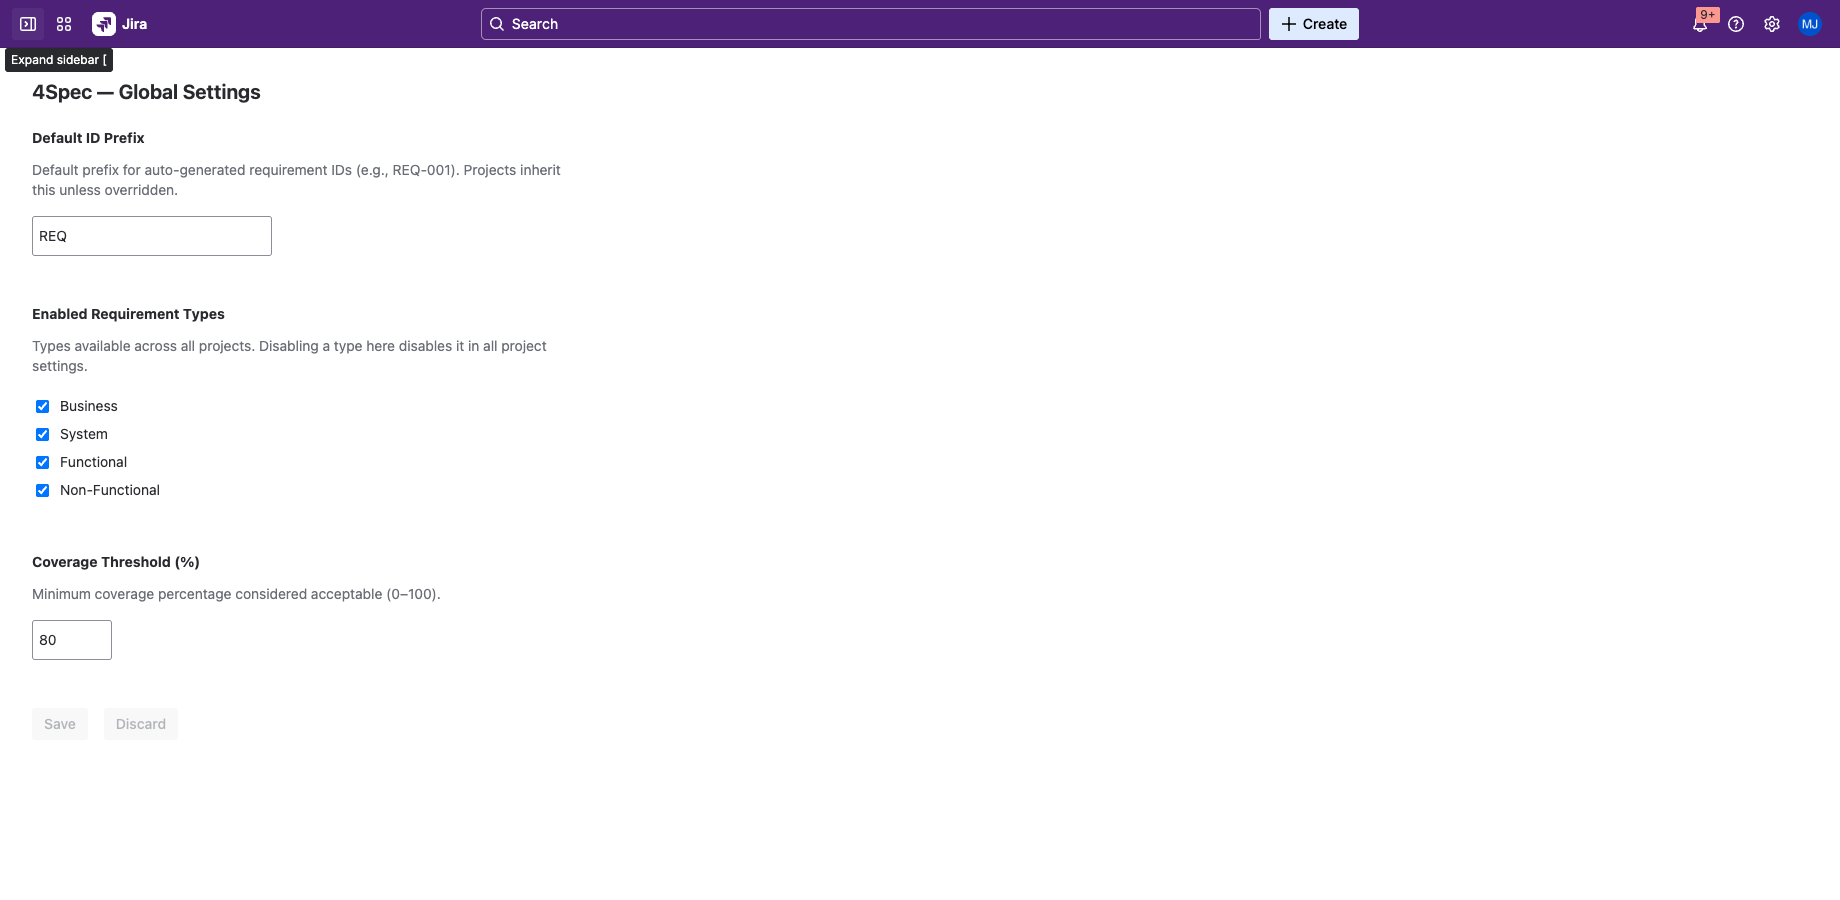Click into the Coverage Threshold input showing 80
1840x900 pixels.
coord(72,640)
